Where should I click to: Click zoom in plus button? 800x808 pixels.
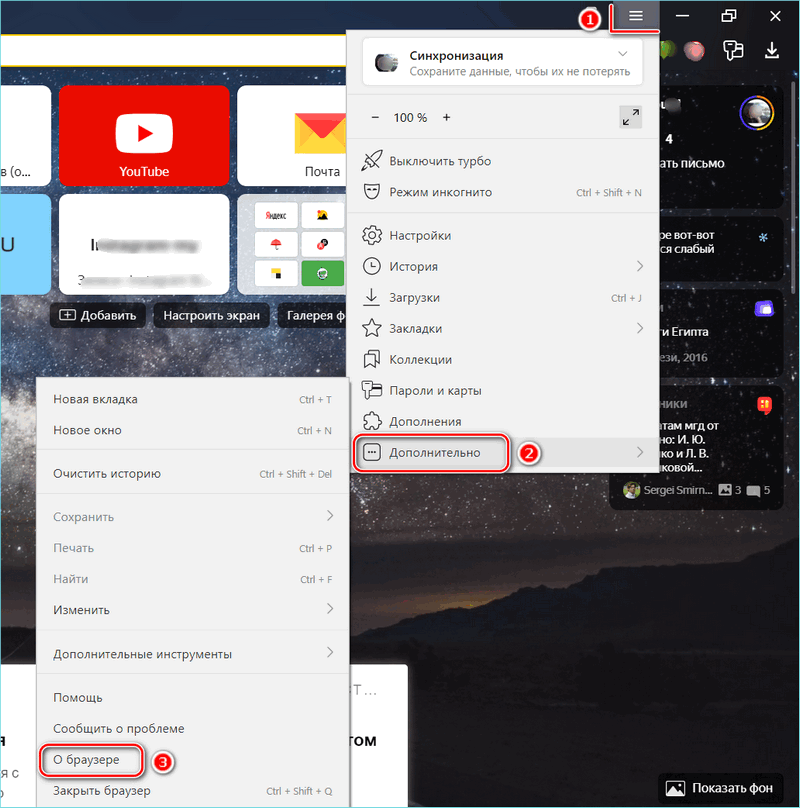(446, 118)
